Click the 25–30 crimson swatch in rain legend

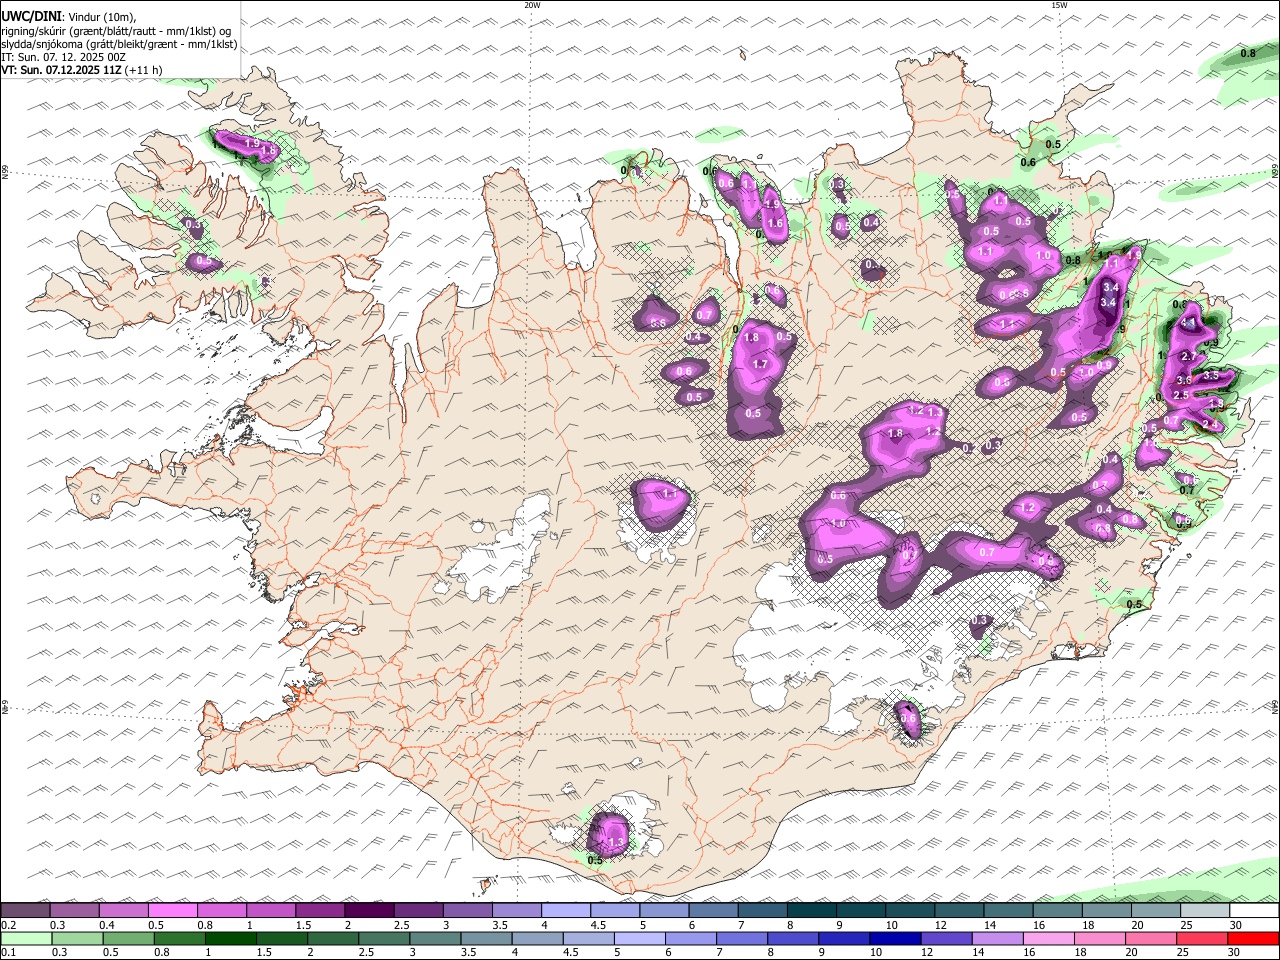click(1201, 939)
